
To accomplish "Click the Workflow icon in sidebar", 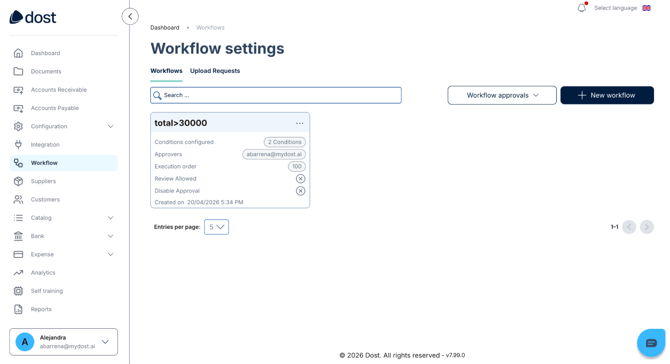I will pos(18,163).
